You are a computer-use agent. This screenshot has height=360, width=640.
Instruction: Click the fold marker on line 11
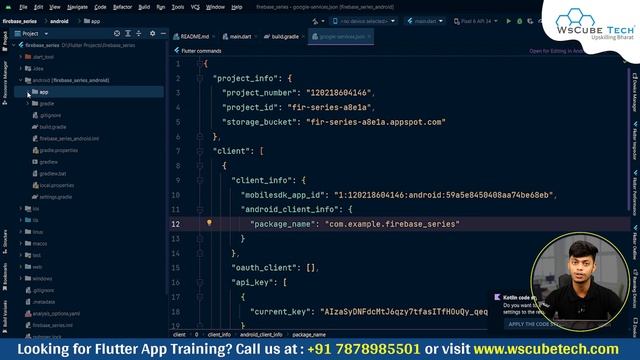[200, 209]
